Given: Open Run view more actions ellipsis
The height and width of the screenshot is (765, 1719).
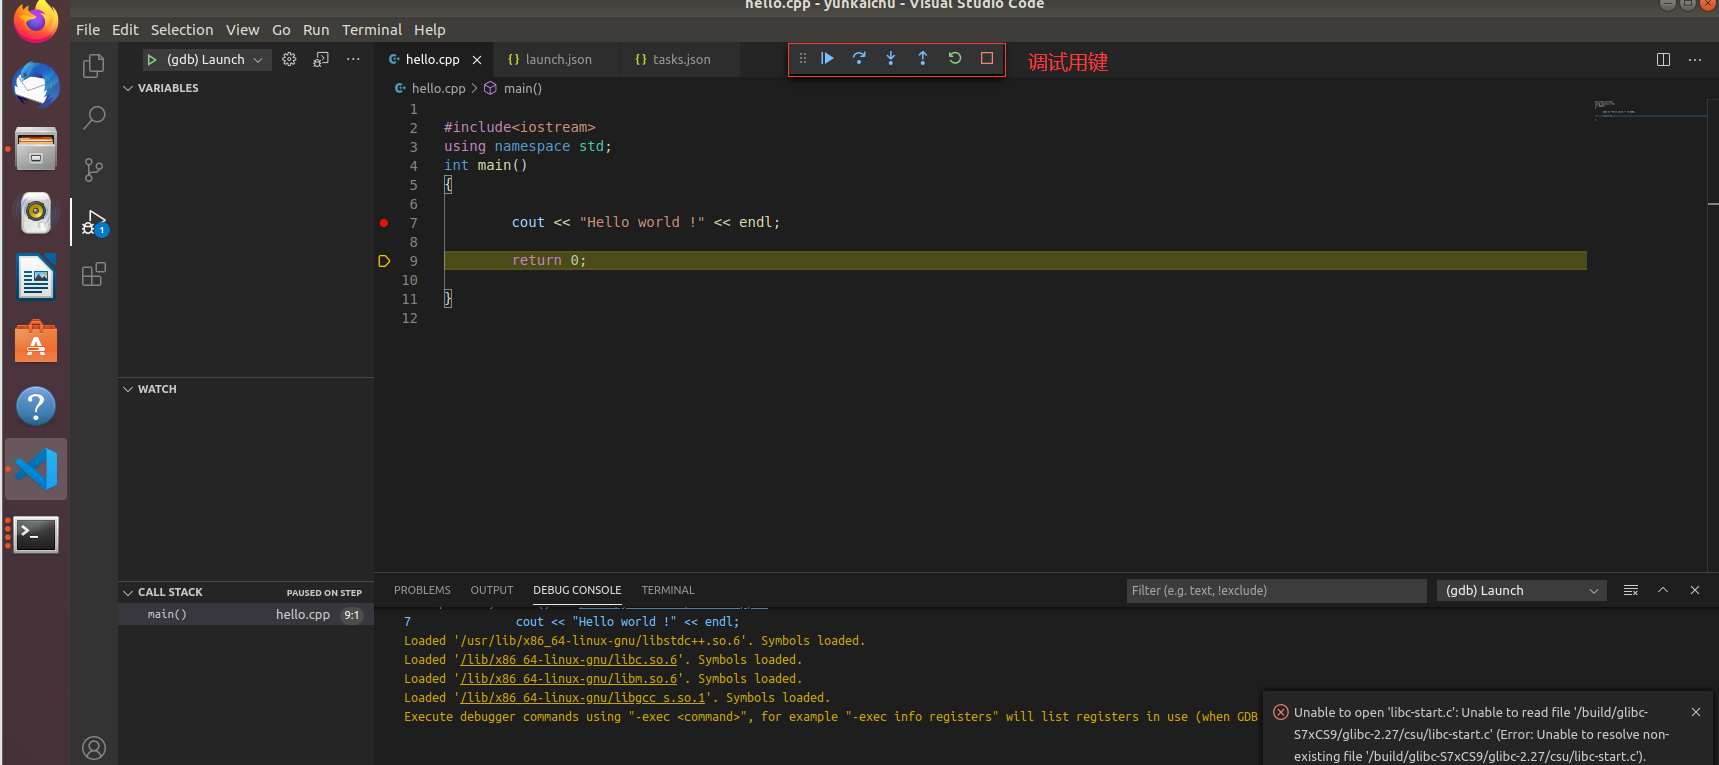Looking at the screenshot, I should pos(353,59).
